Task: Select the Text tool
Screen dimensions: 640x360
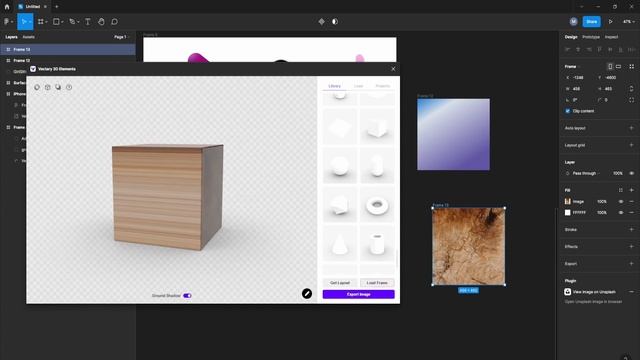Action: tap(88, 22)
